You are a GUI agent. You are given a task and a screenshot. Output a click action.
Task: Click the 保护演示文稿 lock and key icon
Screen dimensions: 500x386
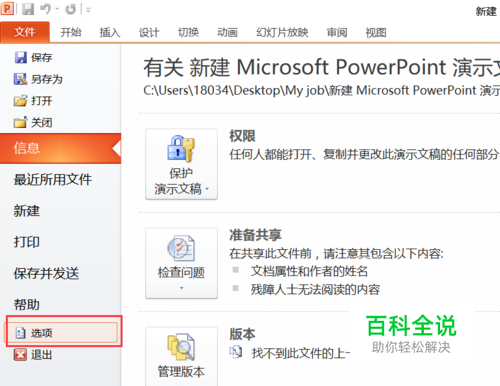click(x=181, y=149)
